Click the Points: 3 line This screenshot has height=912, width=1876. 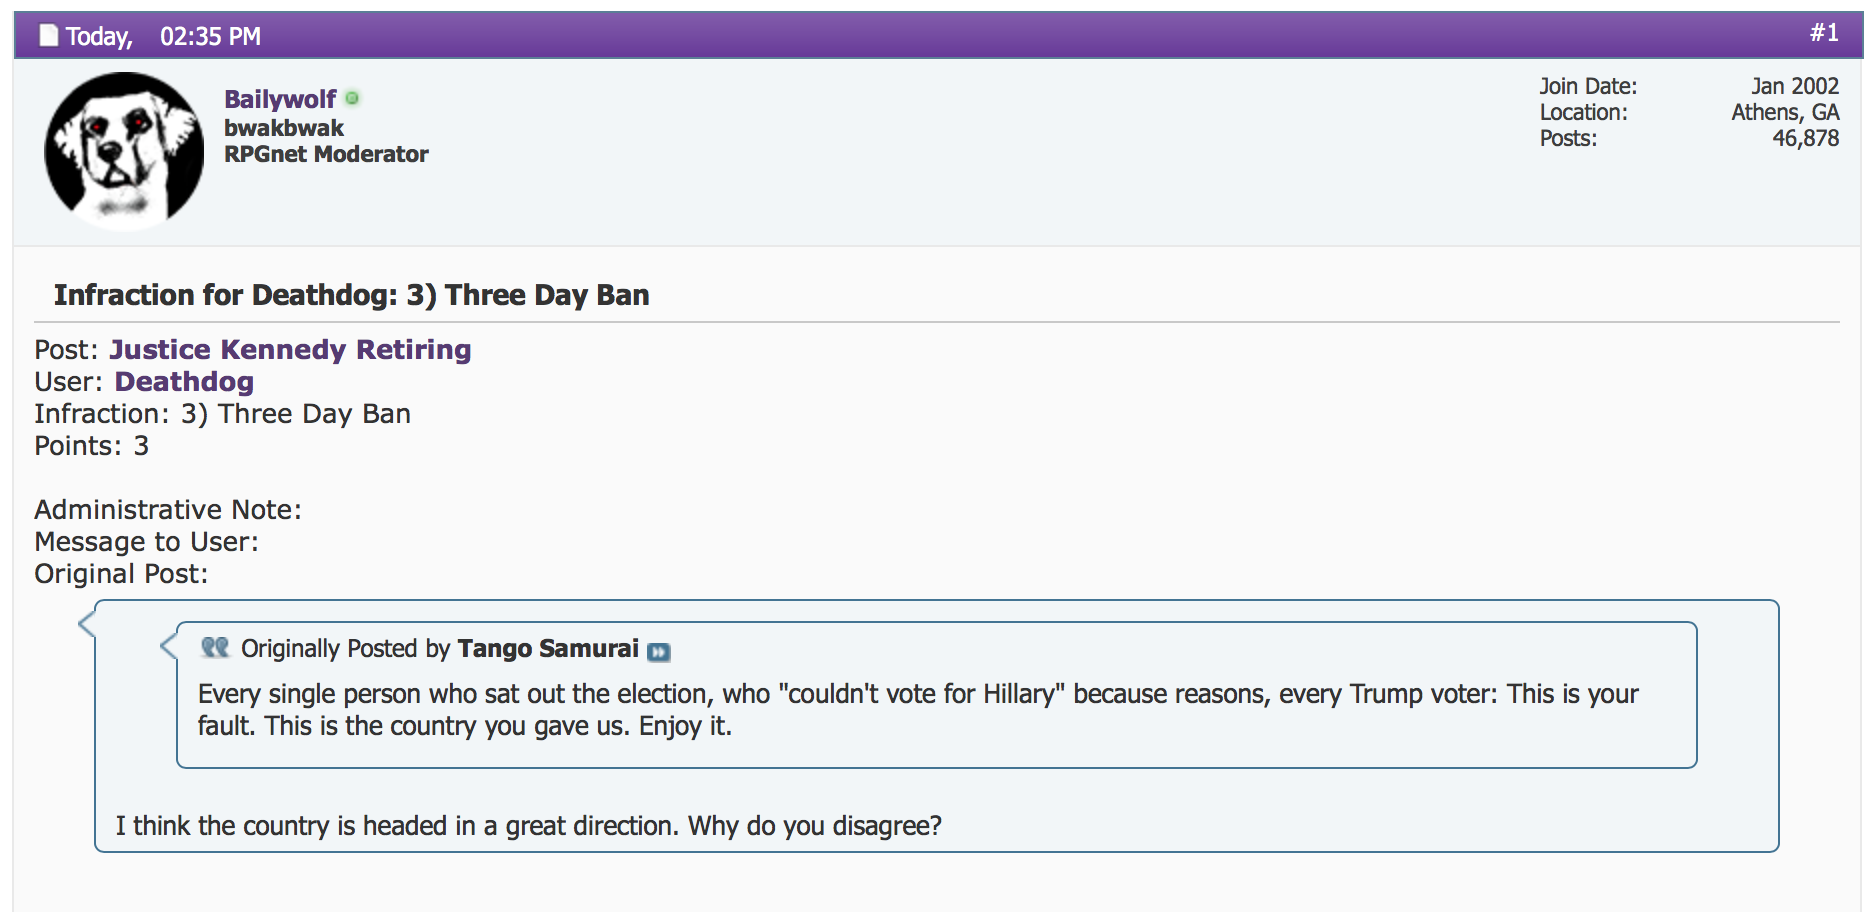point(91,446)
